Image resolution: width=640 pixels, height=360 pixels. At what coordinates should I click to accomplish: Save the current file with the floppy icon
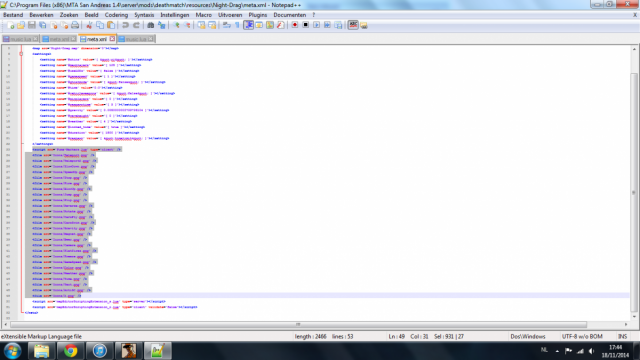pos(32,25)
